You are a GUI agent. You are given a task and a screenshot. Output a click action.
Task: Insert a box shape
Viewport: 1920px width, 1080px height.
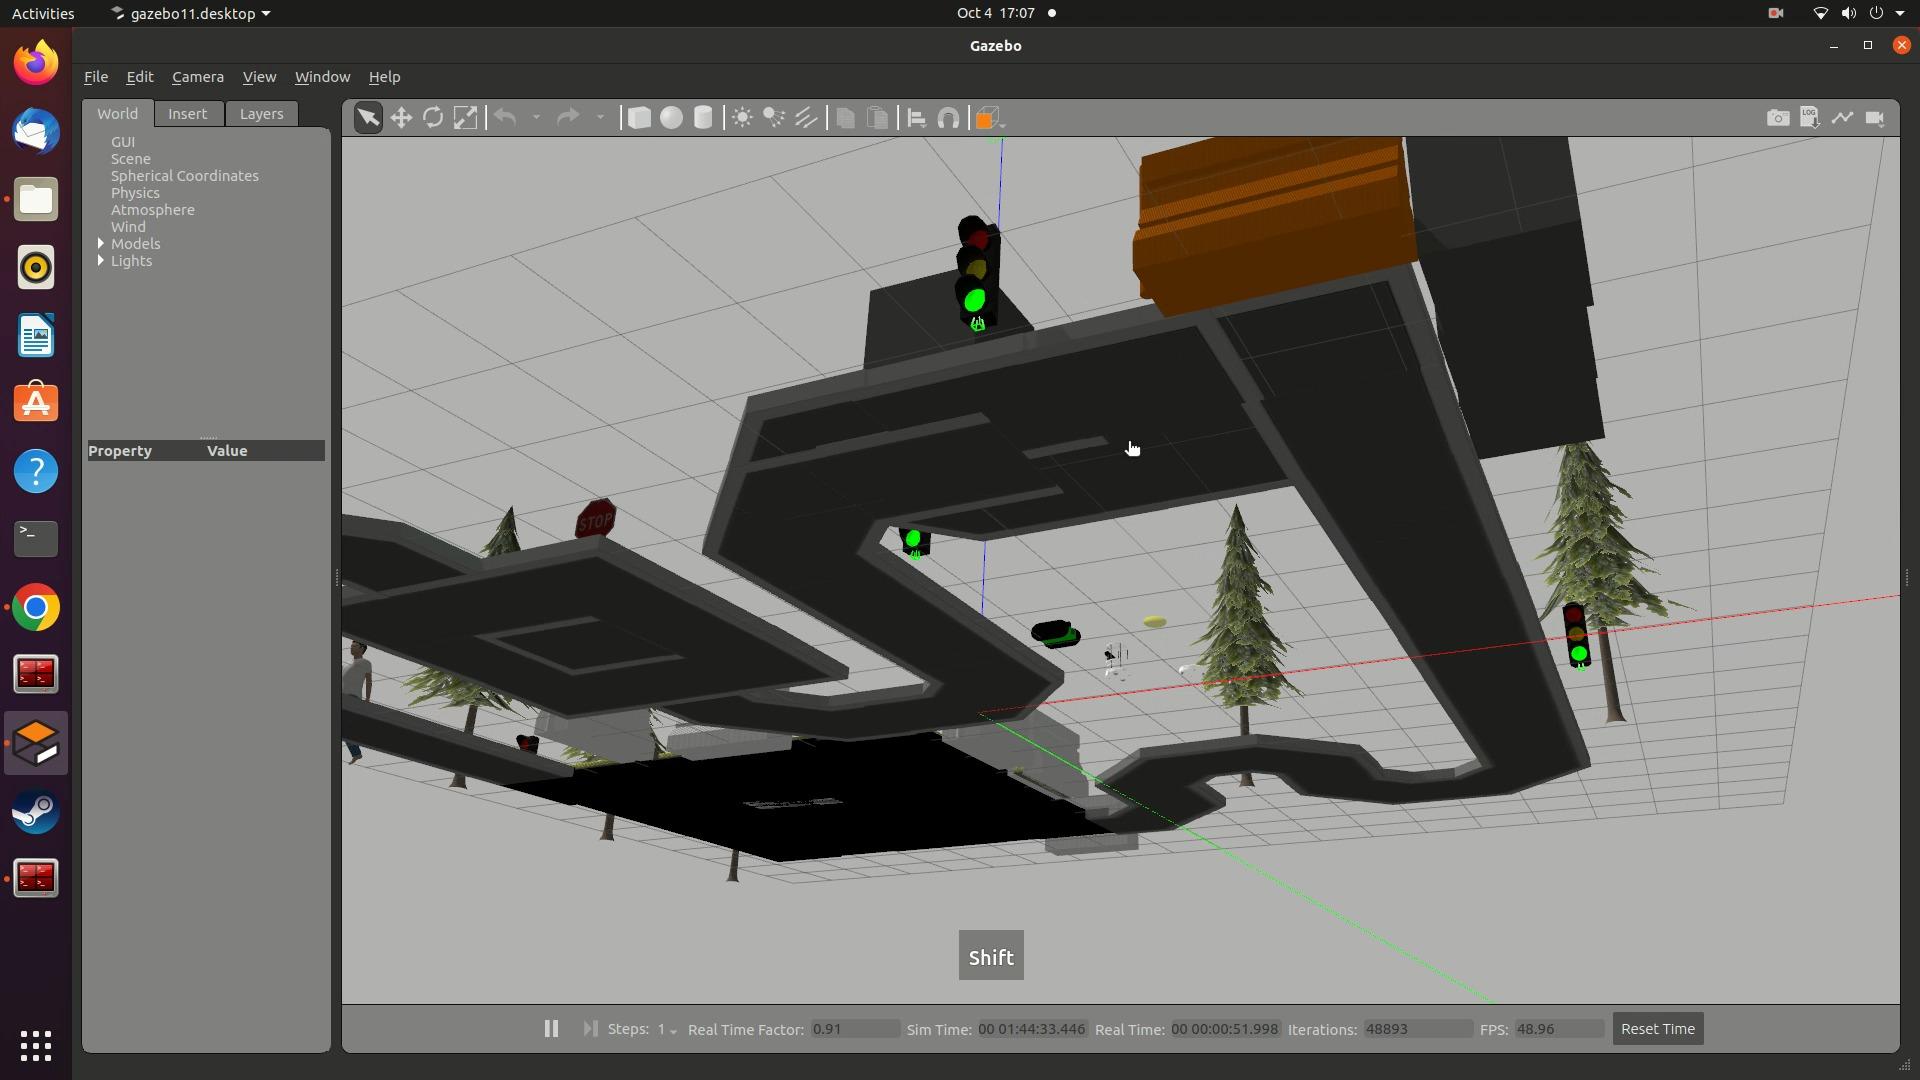pos(638,118)
